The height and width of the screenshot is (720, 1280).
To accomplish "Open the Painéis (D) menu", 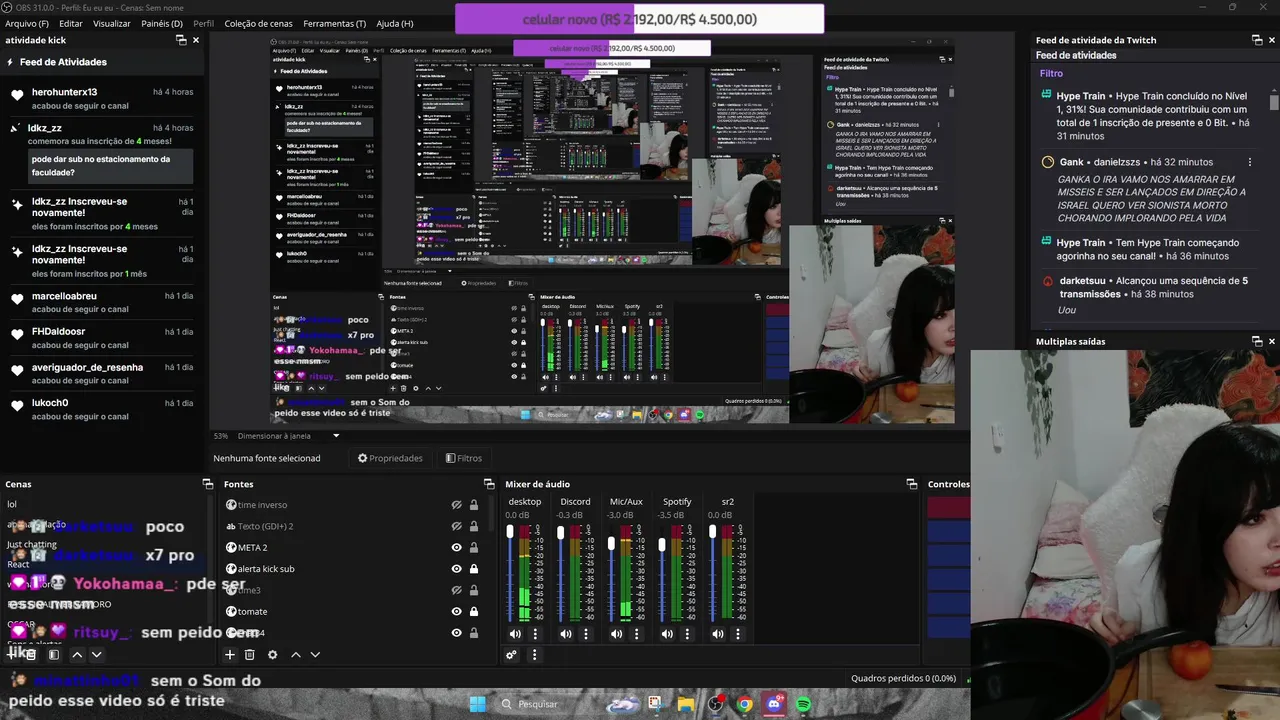I will point(162,23).
